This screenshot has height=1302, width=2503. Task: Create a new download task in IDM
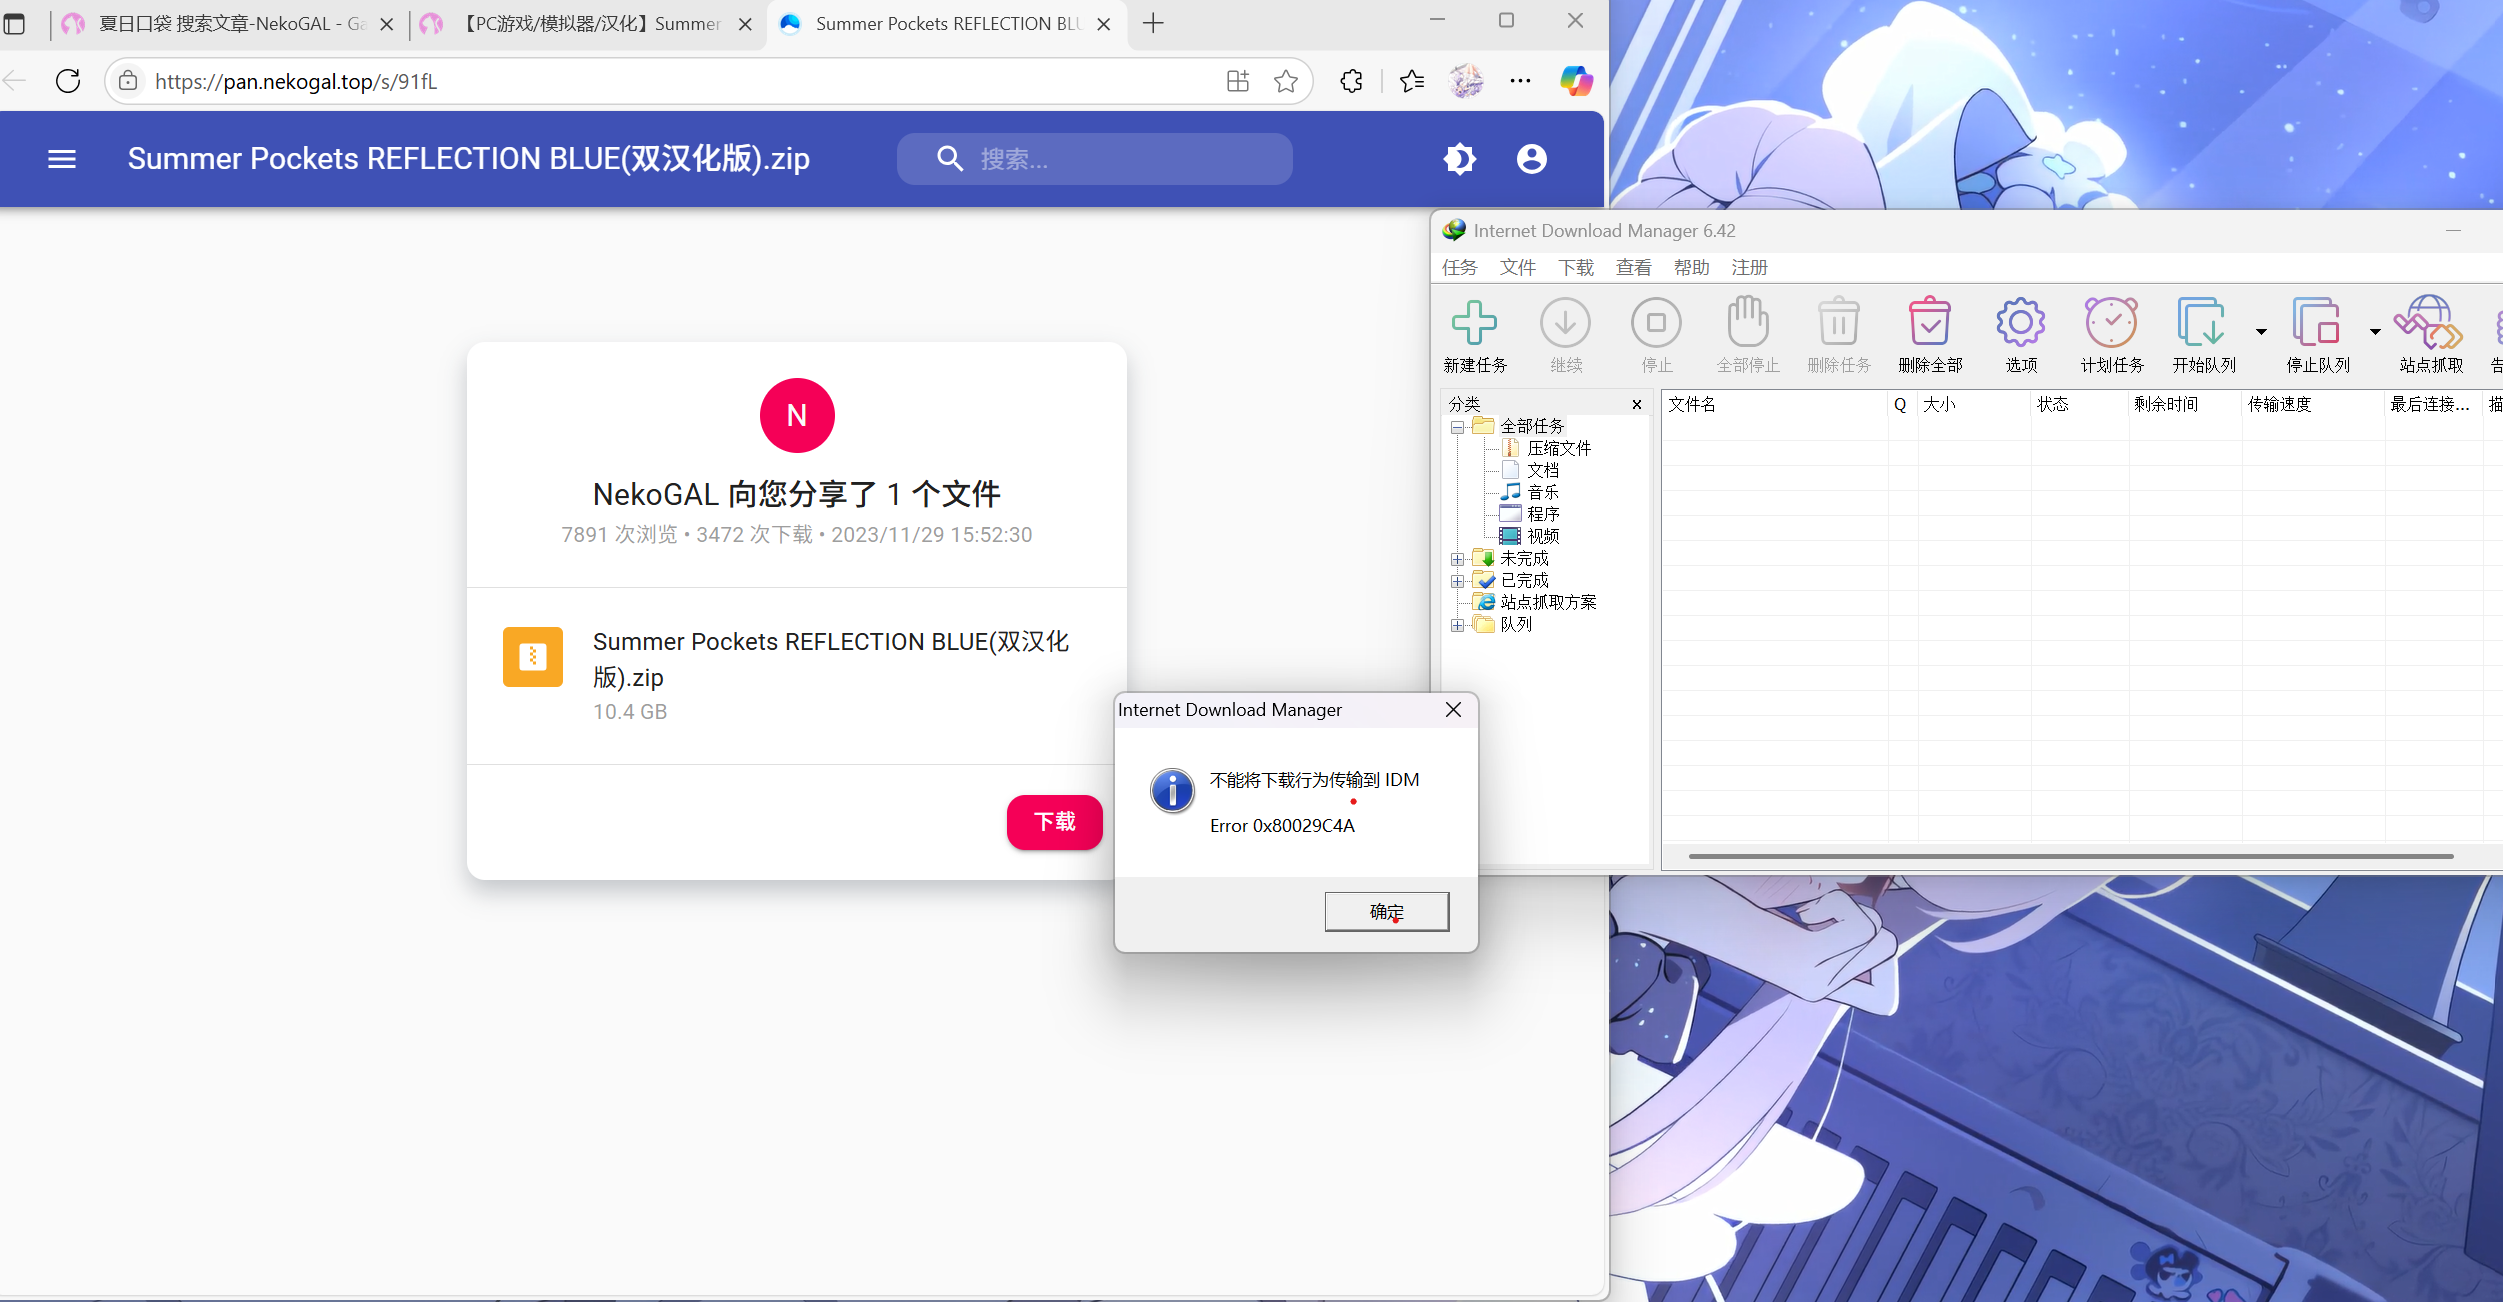click(x=1475, y=330)
